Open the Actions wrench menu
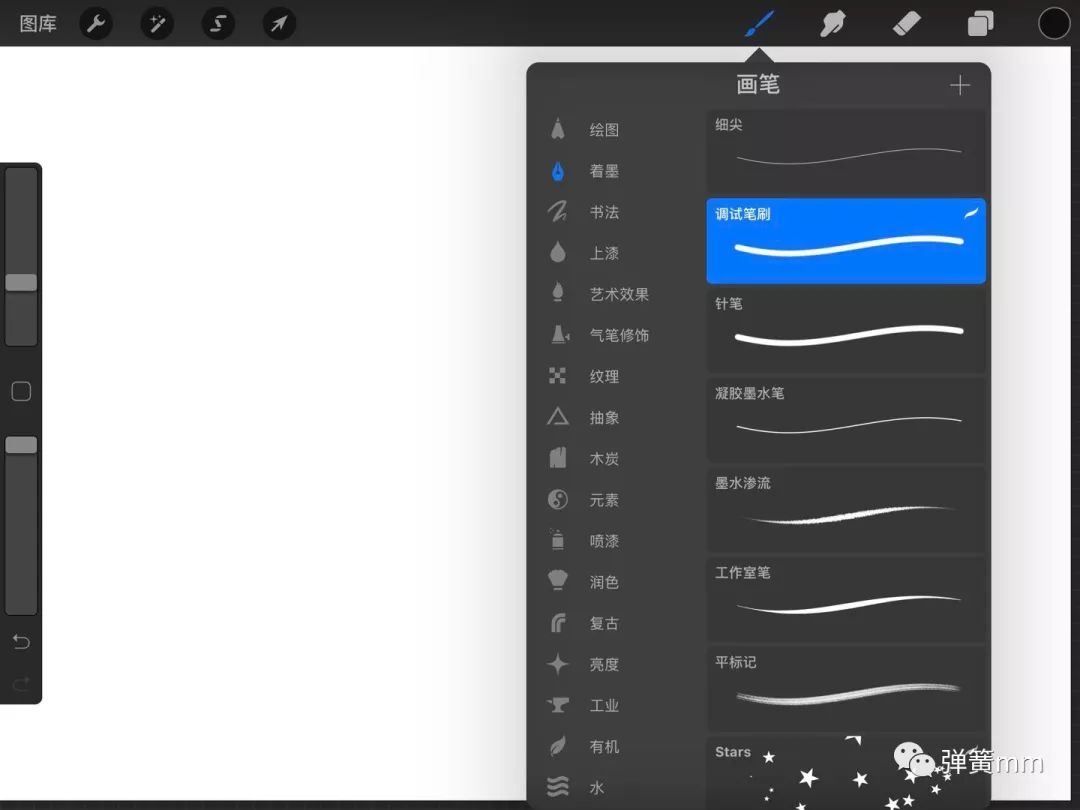Viewport: 1080px width, 810px height. pos(96,24)
